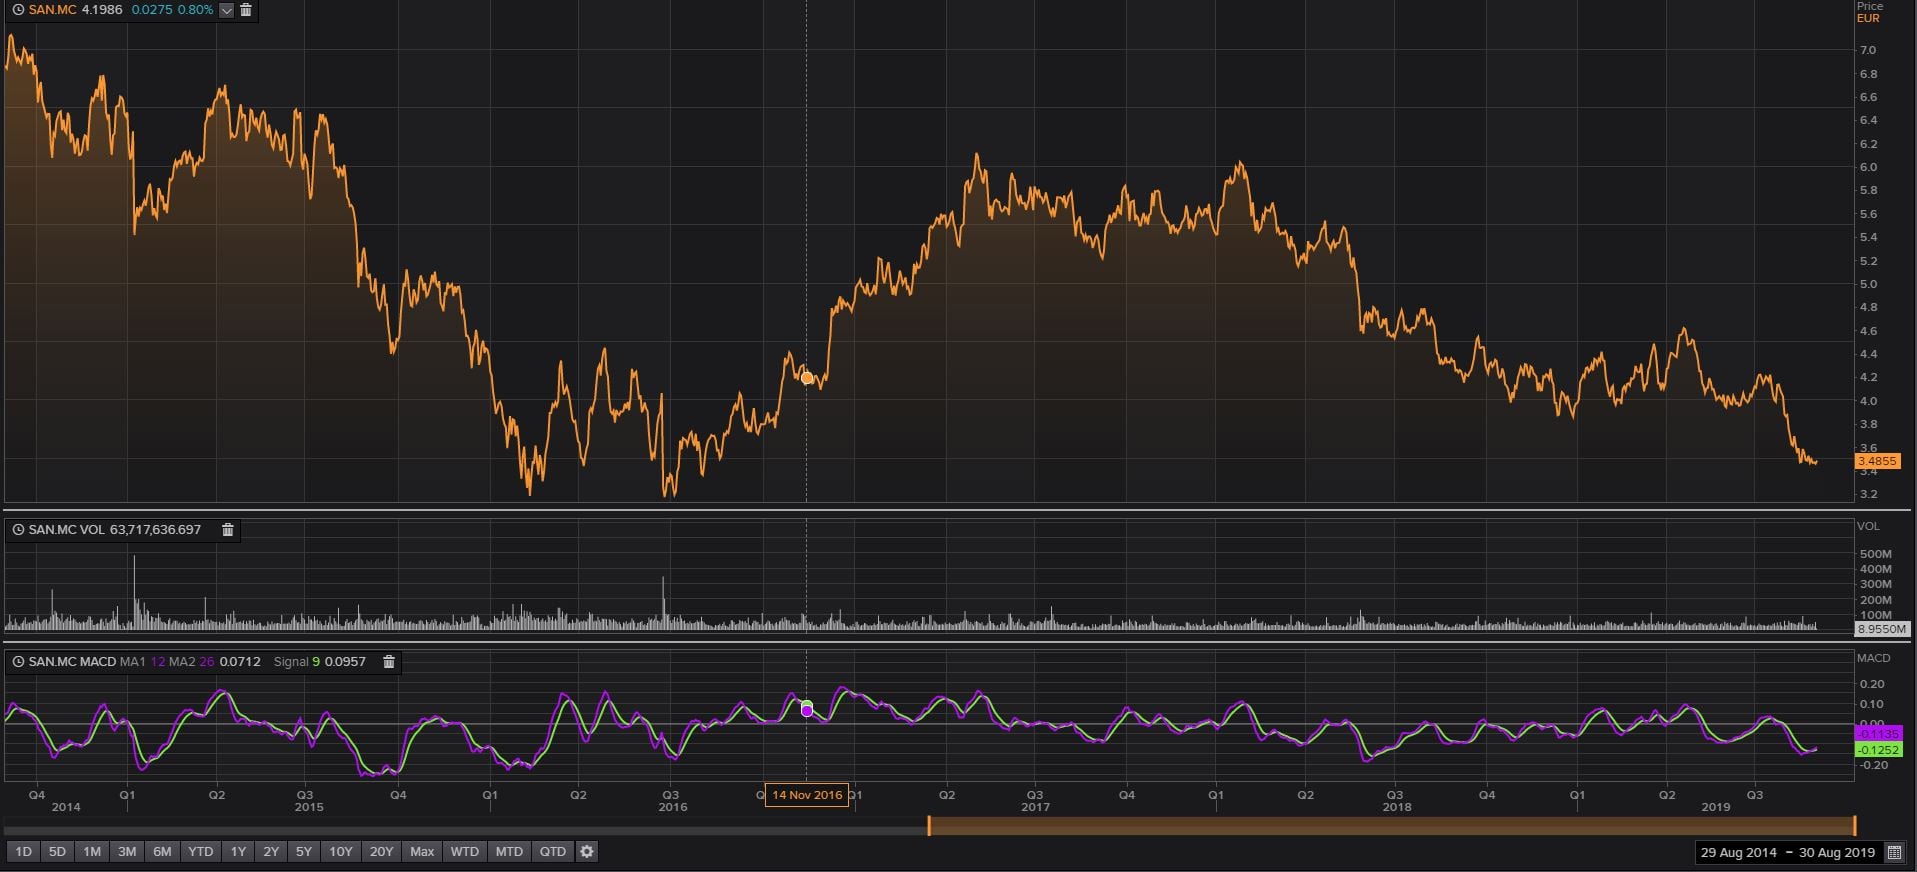Remove the SAN.MC VOL volume panel
Screen dimensions: 1917x872
227,530
